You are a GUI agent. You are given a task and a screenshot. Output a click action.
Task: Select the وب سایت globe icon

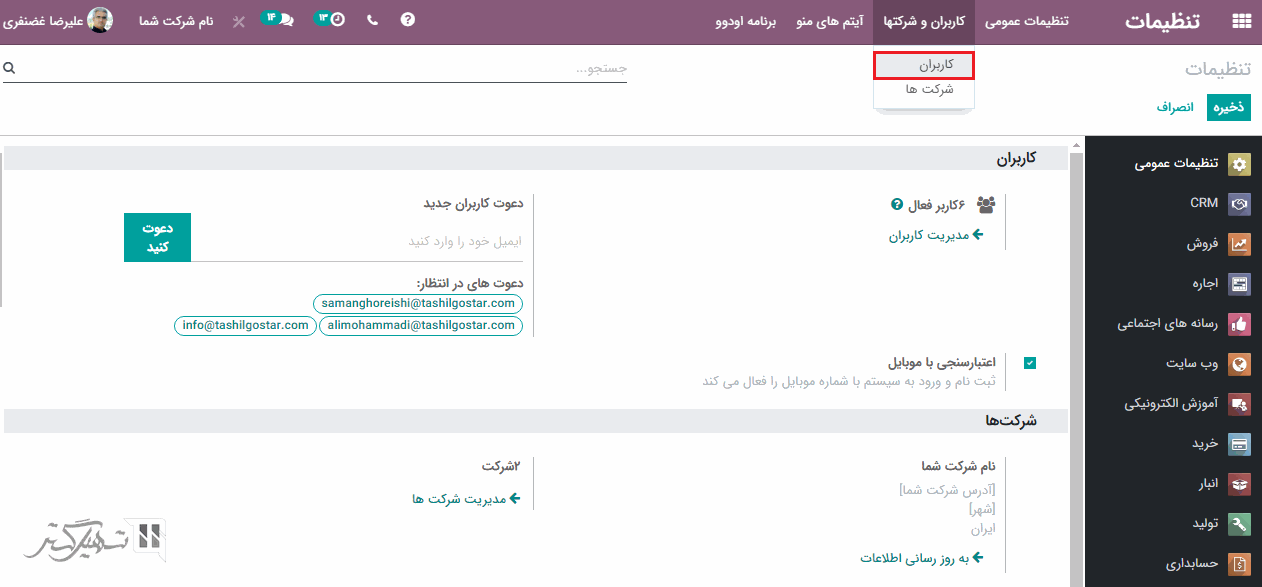(x=1240, y=364)
